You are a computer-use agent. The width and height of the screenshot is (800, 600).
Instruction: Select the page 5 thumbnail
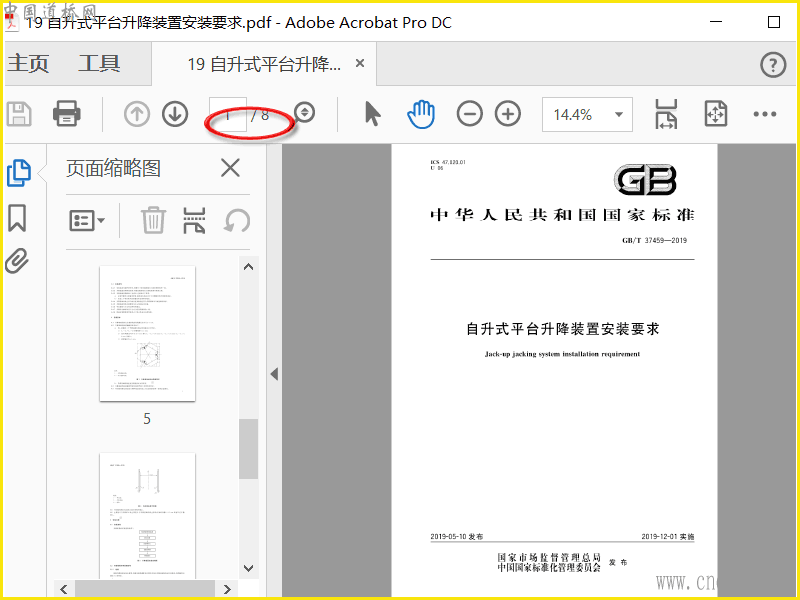click(x=147, y=333)
